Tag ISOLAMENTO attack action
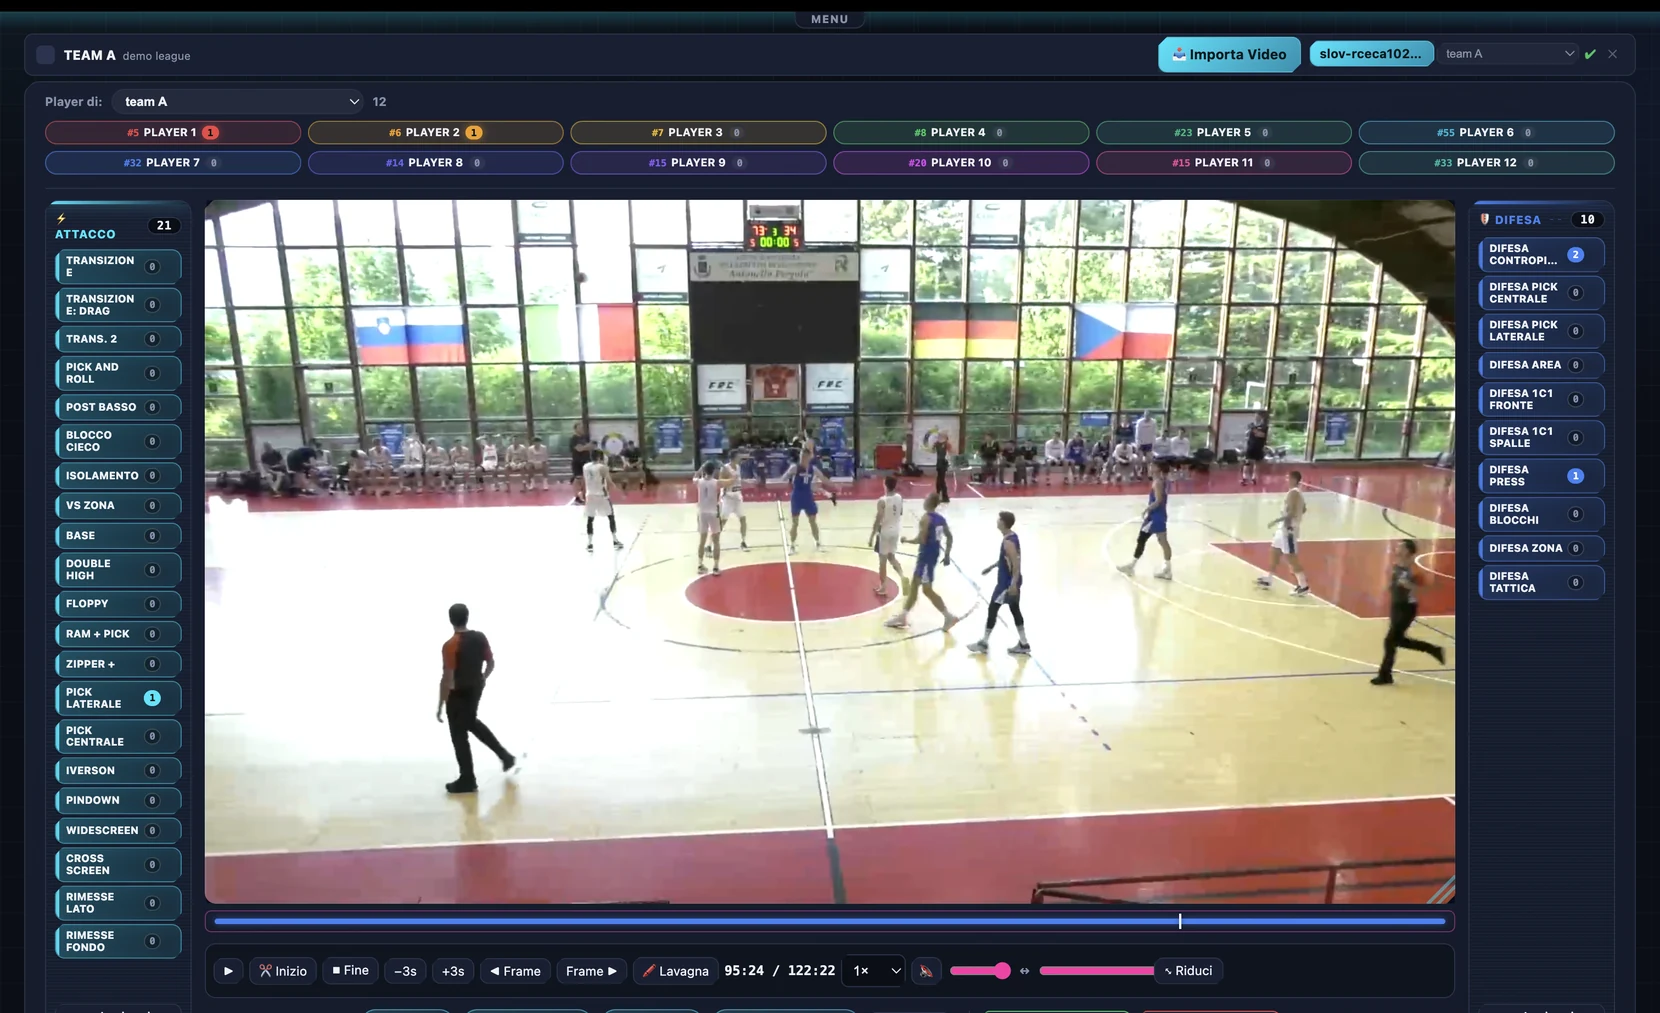Image resolution: width=1660 pixels, height=1013 pixels. (x=118, y=476)
